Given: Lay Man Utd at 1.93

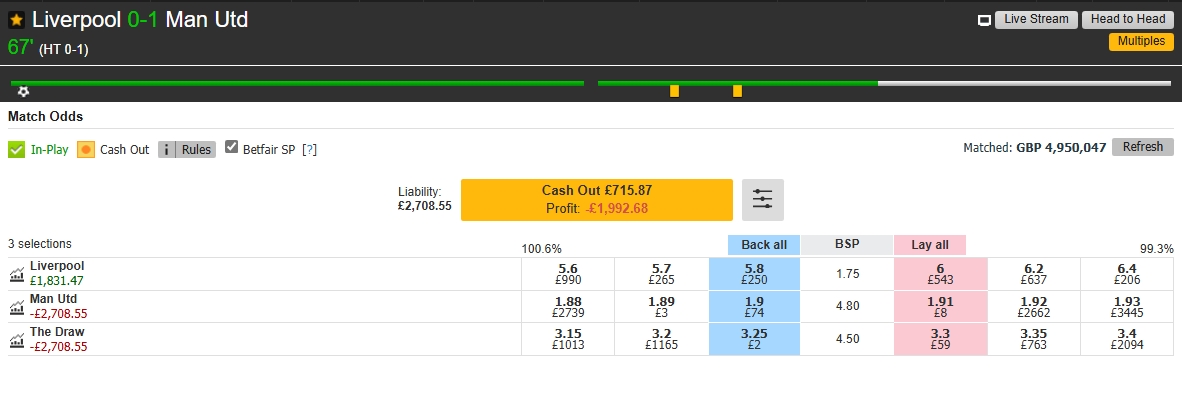Looking at the screenshot, I should [1127, 307].
